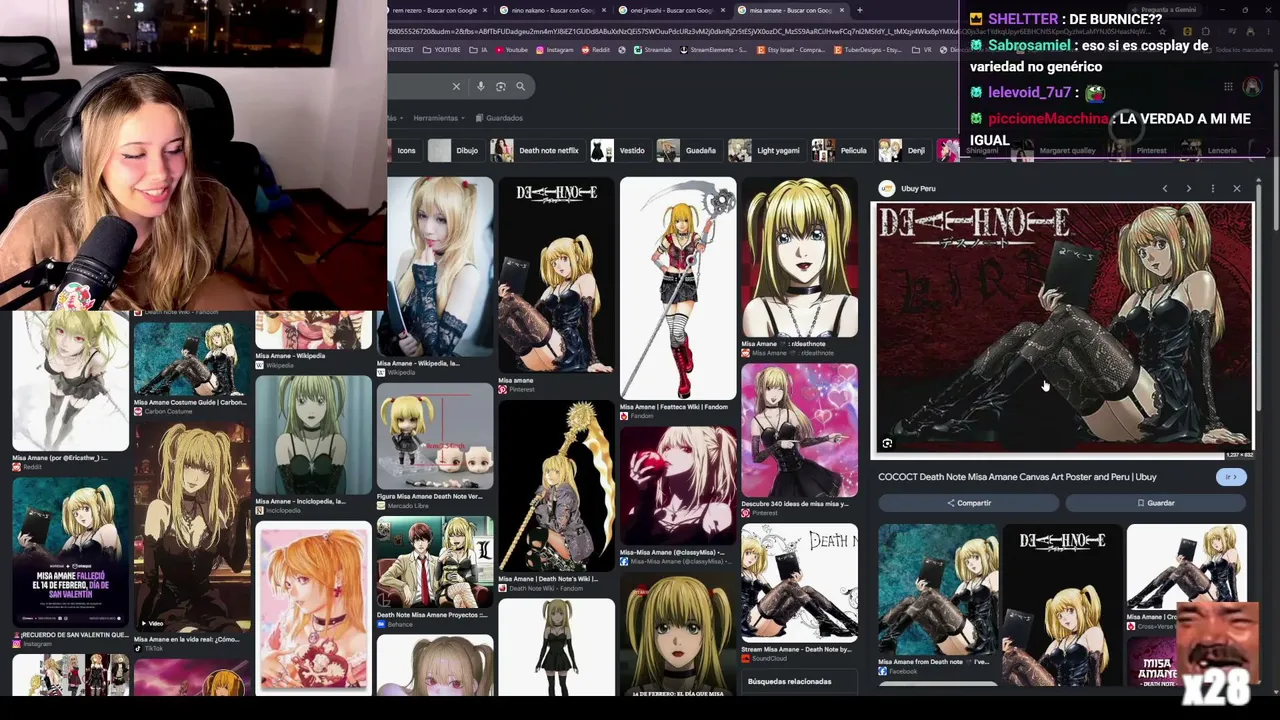
Task: Open the Ubuy Peru source link
Action: 908,188
